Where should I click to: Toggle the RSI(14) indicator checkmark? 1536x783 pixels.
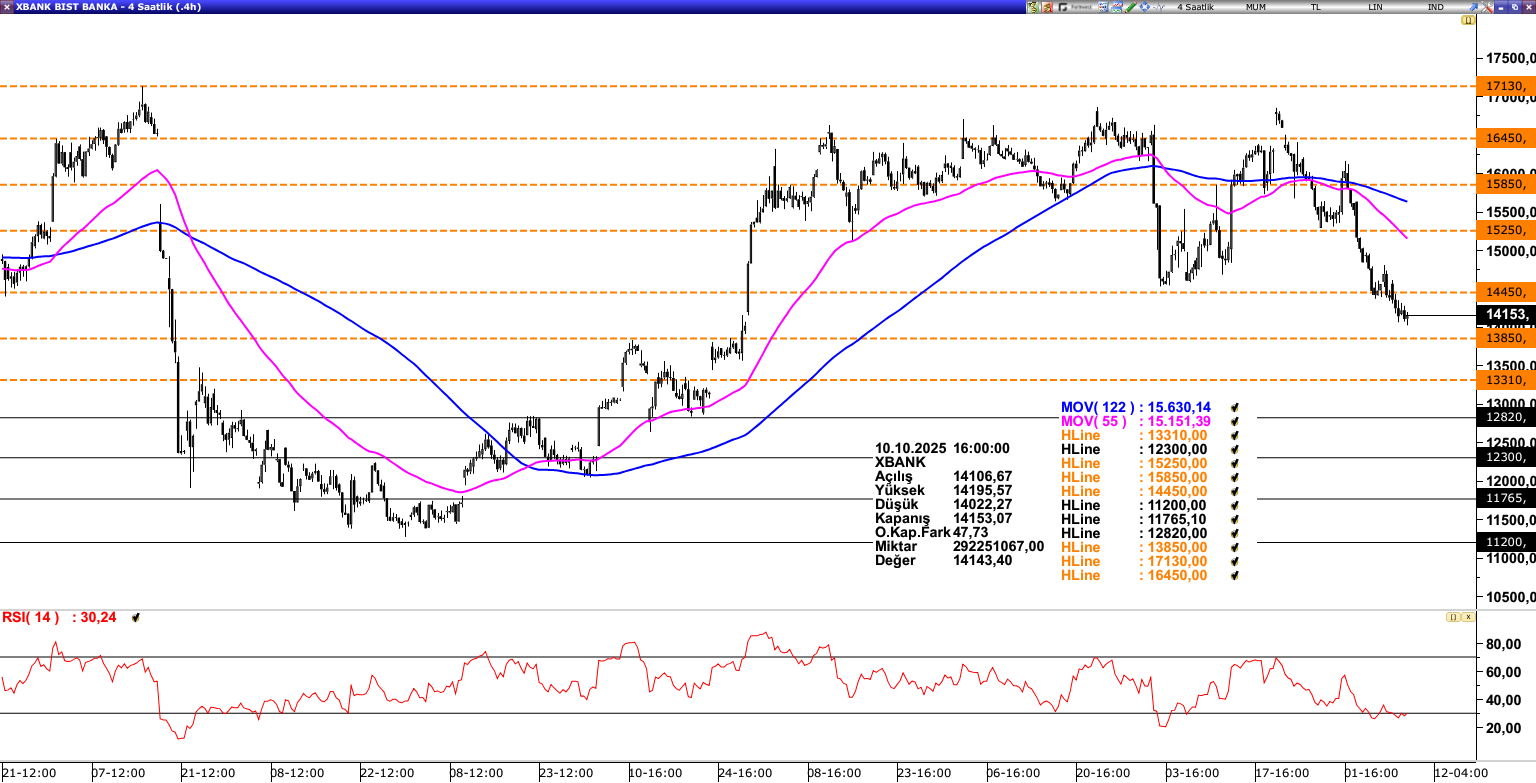click(135, 618)
